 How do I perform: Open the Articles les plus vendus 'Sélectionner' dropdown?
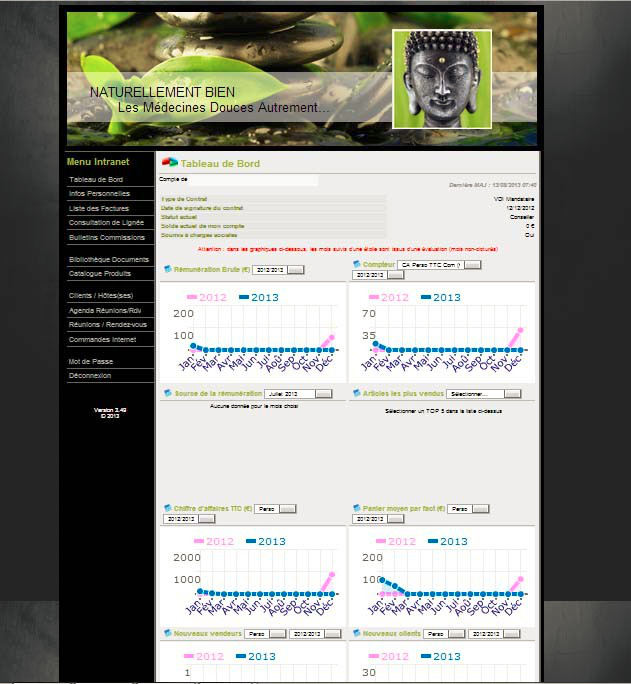486,394
